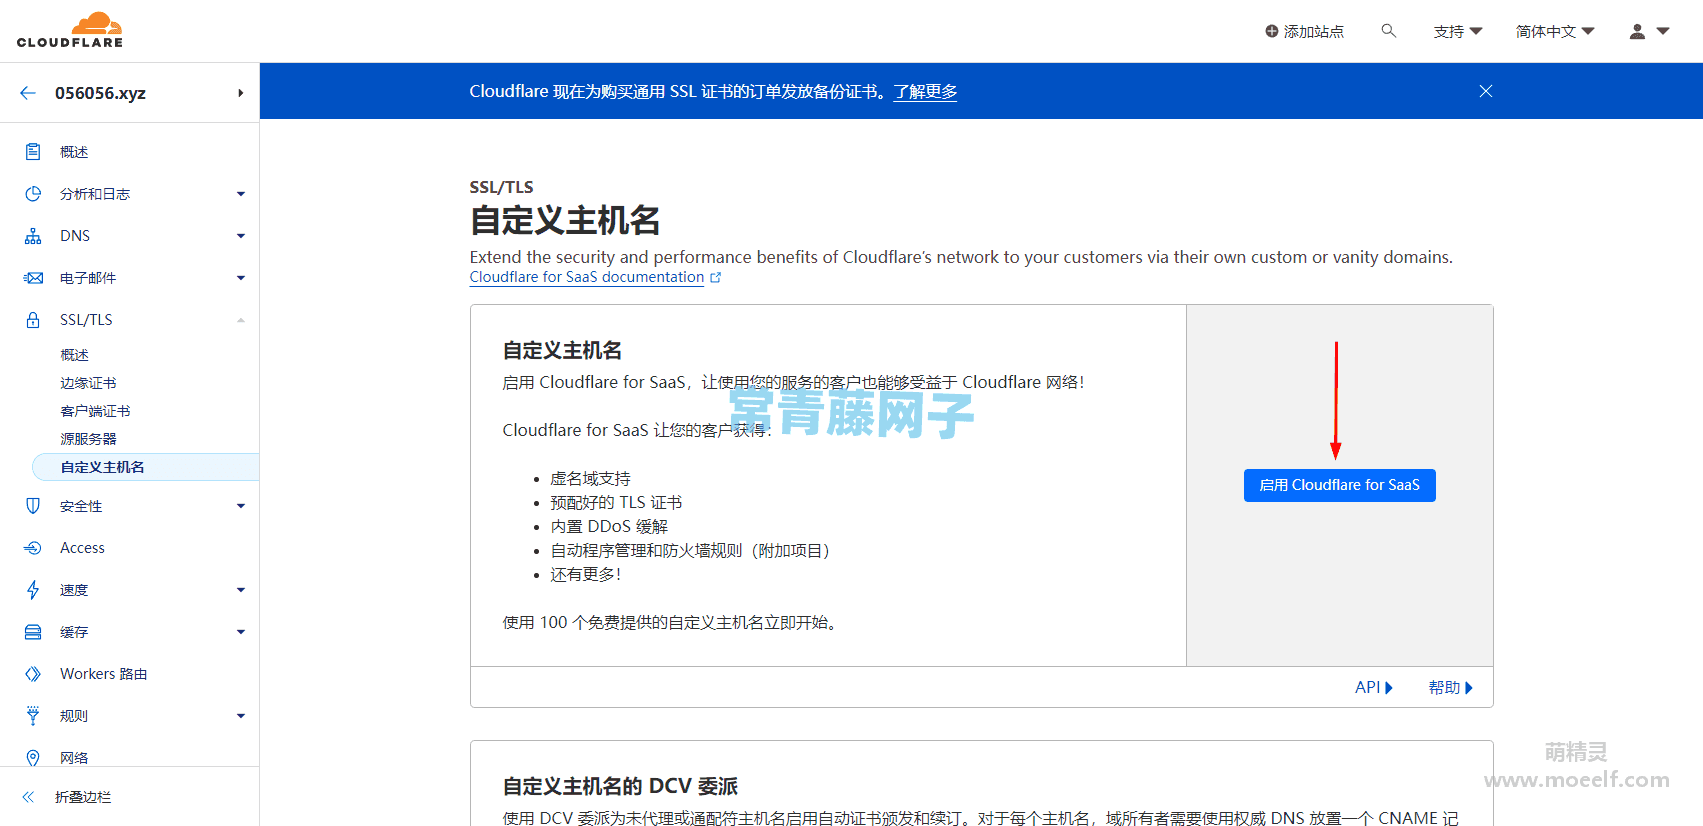
Task: Click the Cloudflare logo
Action: pyautogui.click(x=70, y=30)
